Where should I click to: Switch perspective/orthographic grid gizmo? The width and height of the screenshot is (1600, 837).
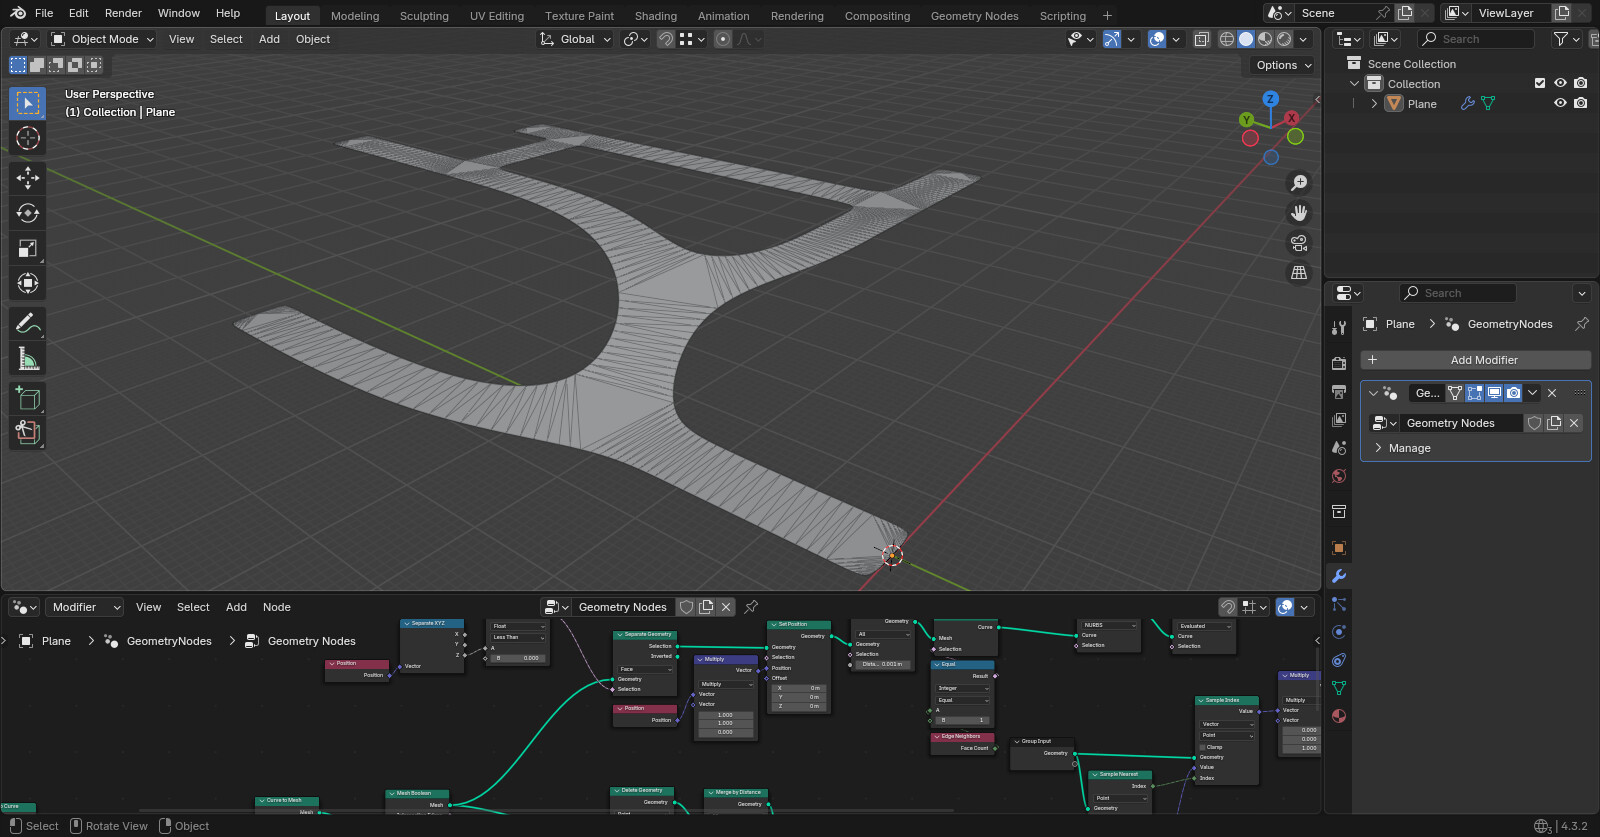[1299, 273]
